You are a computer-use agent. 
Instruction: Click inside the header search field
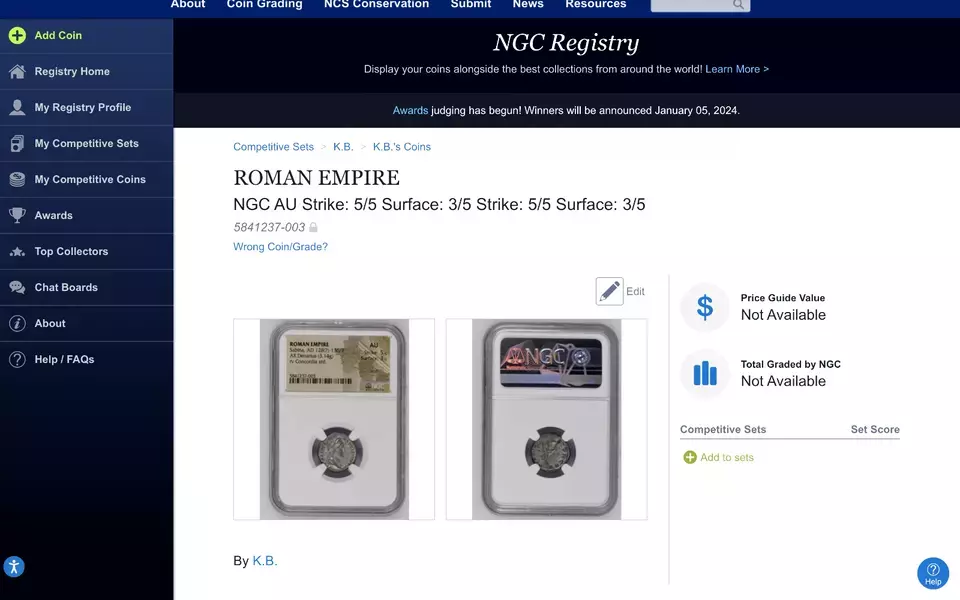[x=691, y=5]
